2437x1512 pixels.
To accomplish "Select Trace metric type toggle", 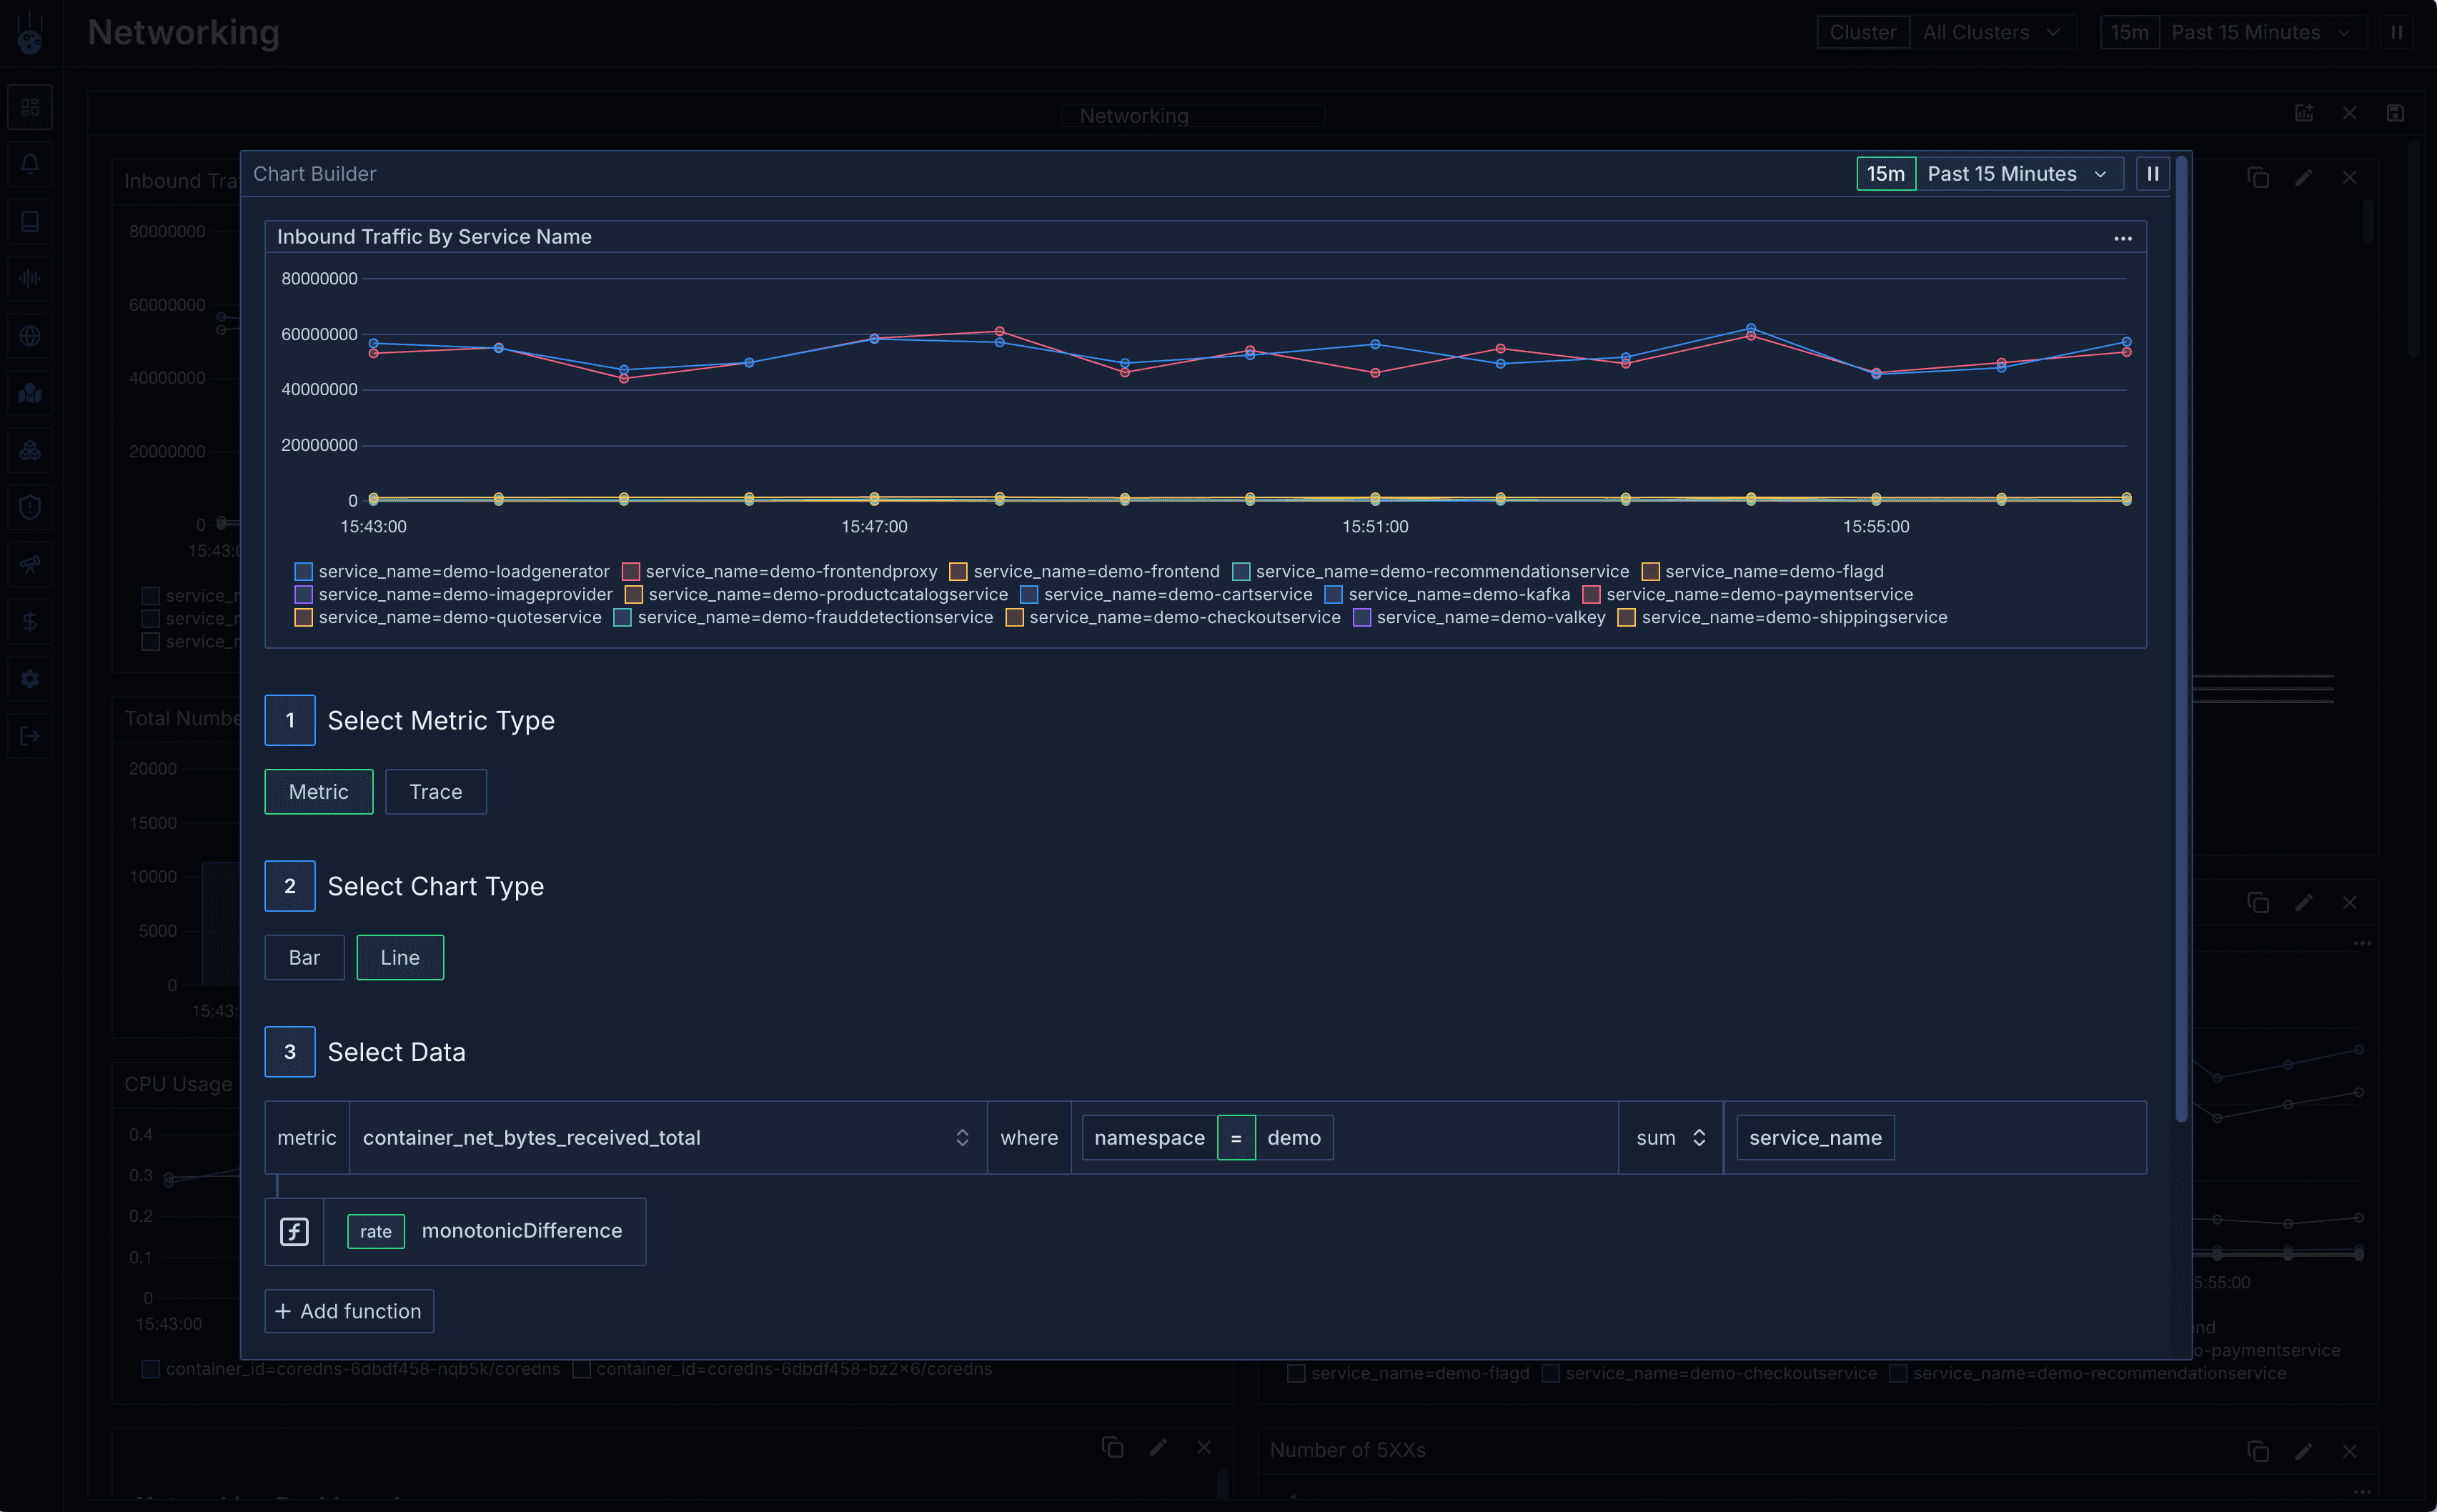I will [435, 791].
